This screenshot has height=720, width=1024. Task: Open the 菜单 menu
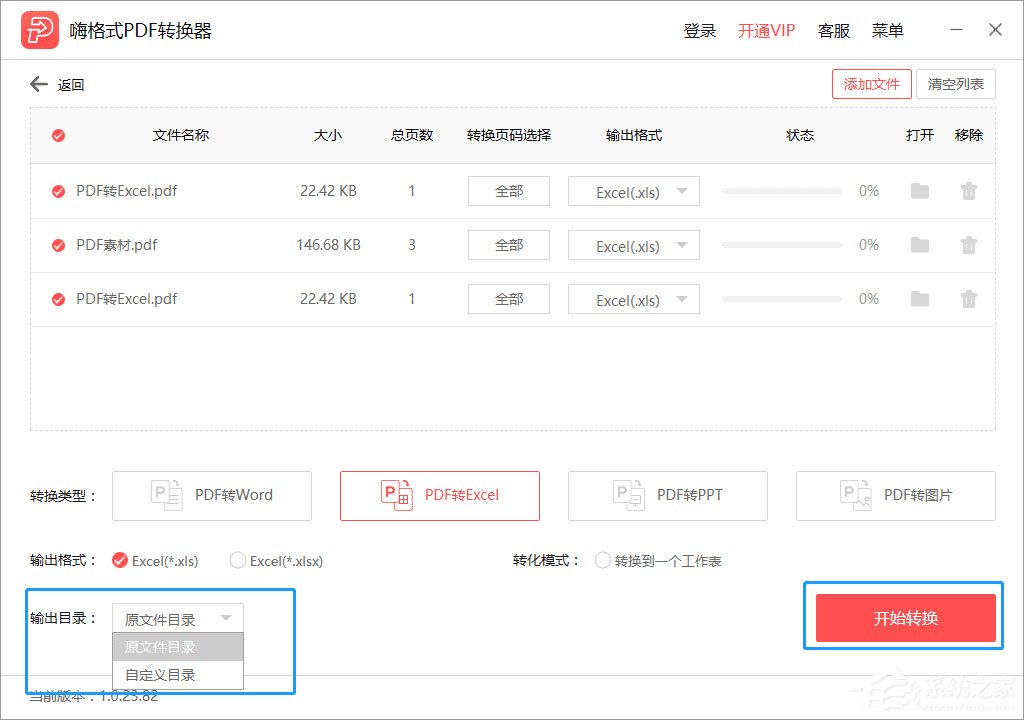click(887, 30)
